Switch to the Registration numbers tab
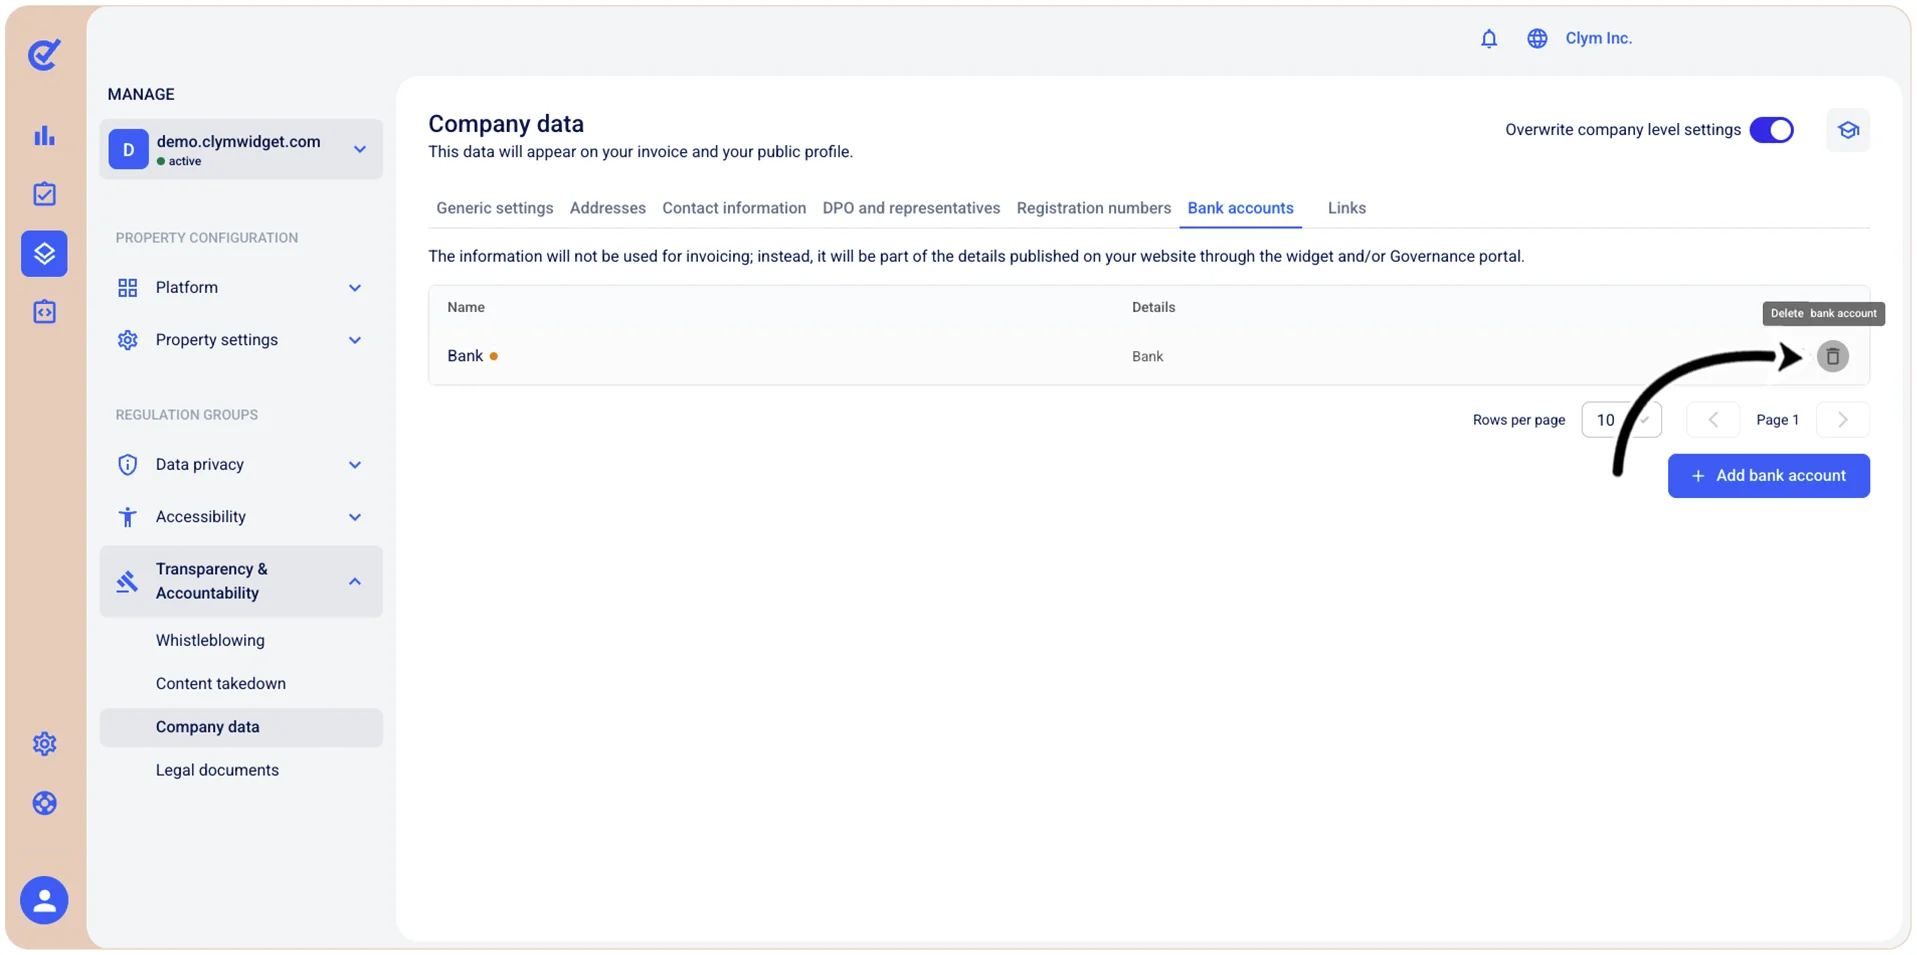 coord(1093,208)
